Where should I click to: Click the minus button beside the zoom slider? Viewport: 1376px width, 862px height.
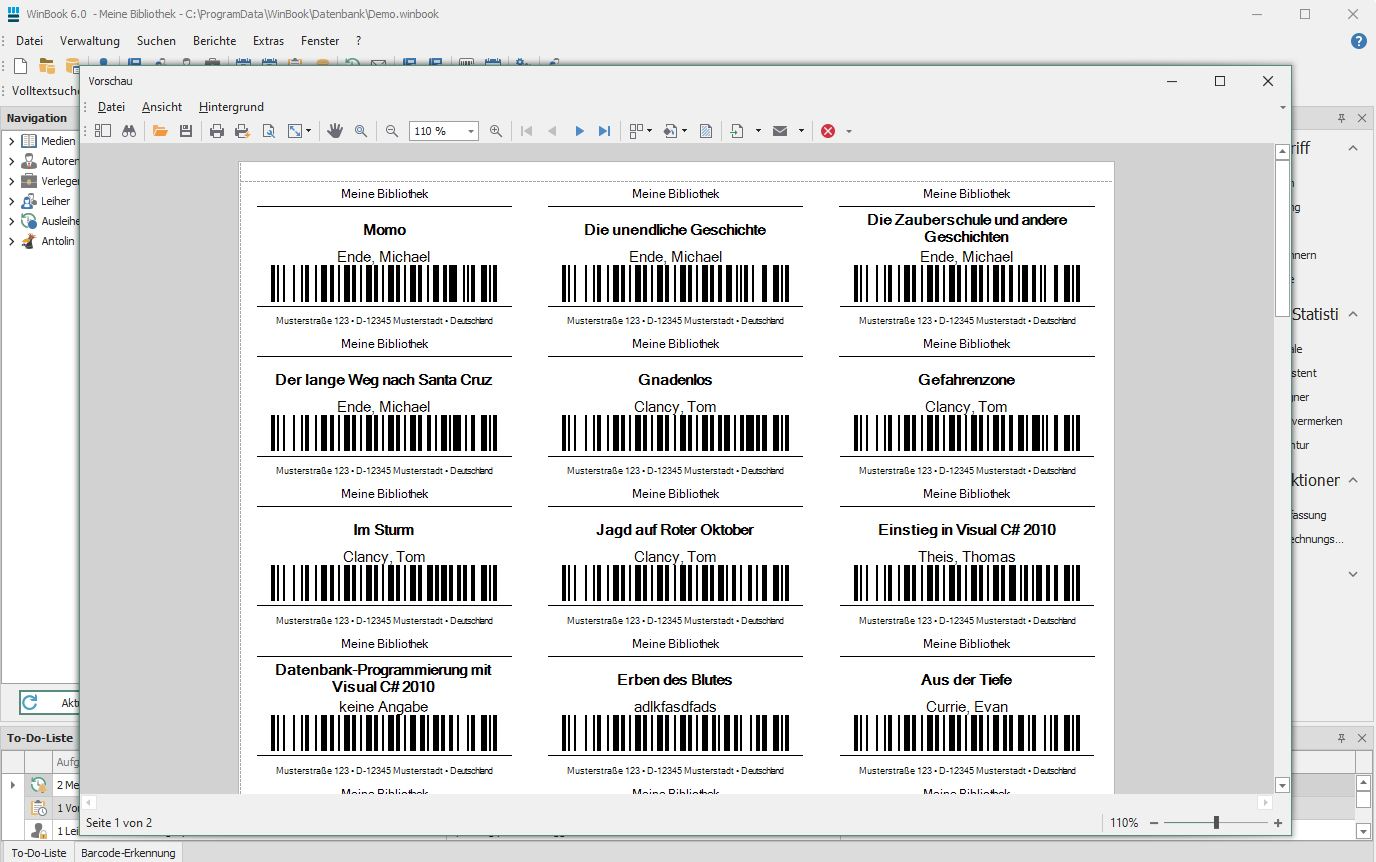1154,823
